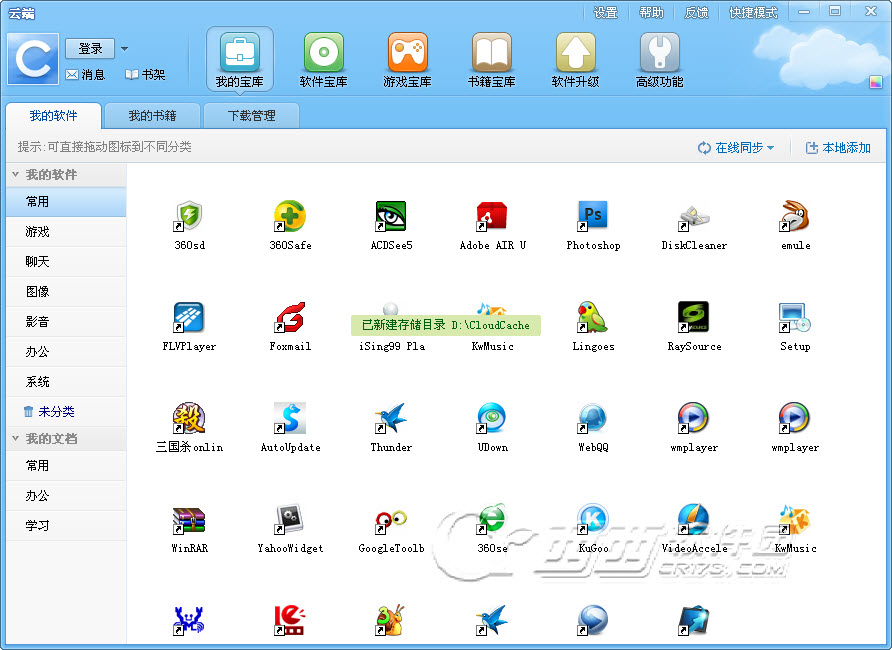Image resolution: width=892 pixels, height=650 pixels.
Task: Select the Thunder download shortcut icon
Action: 390,418
